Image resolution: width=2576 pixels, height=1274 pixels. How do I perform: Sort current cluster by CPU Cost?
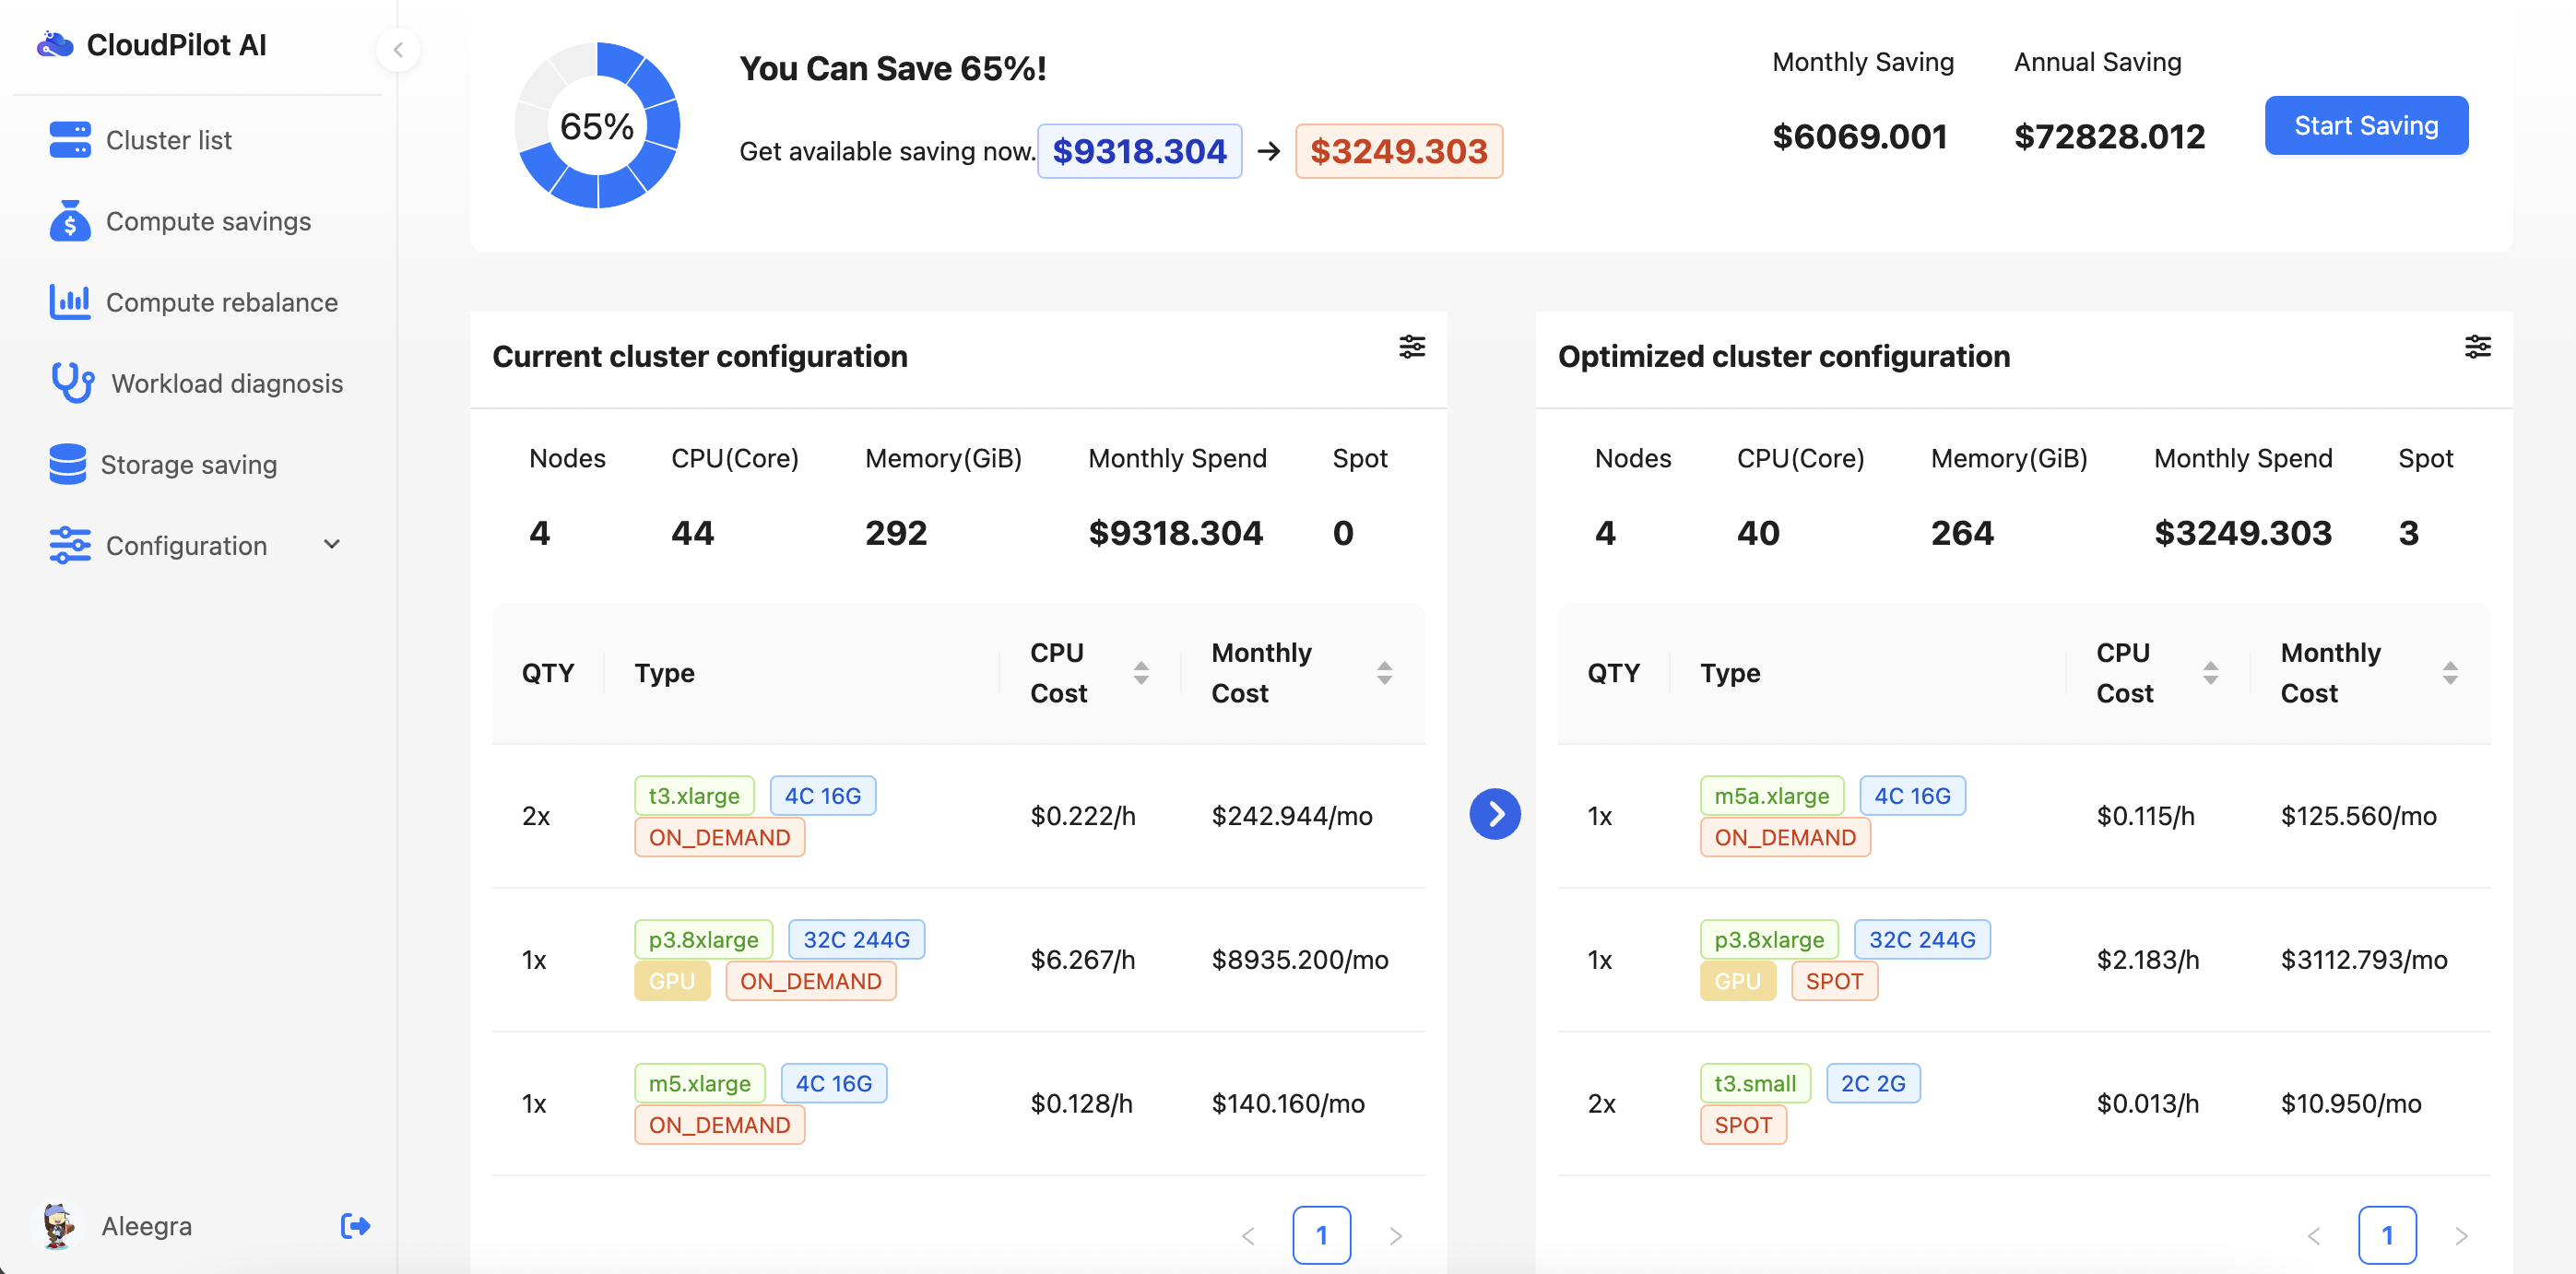(1140, 673)
